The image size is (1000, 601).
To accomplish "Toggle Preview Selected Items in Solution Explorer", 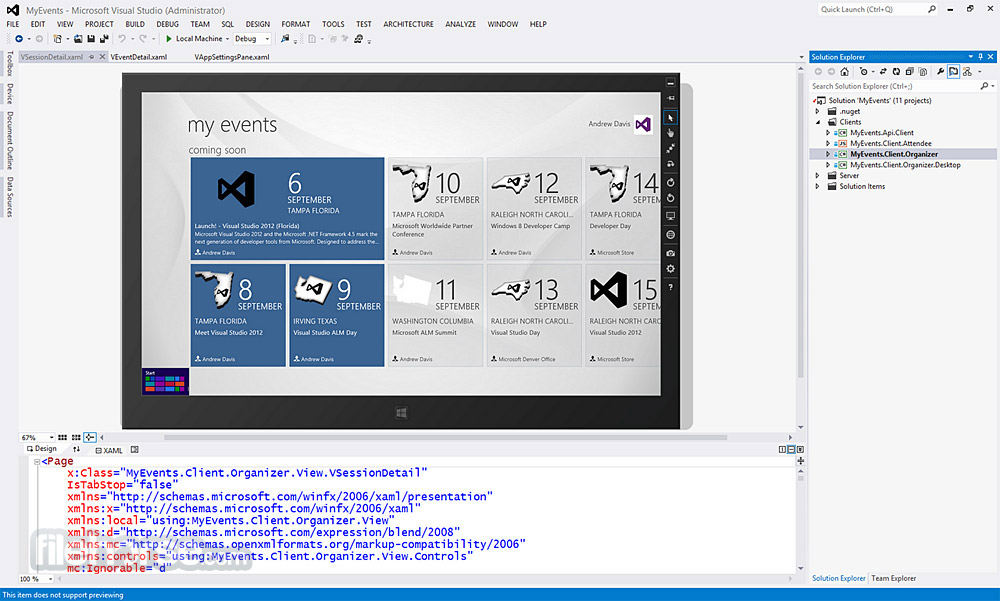I will (x=953, y=71).
